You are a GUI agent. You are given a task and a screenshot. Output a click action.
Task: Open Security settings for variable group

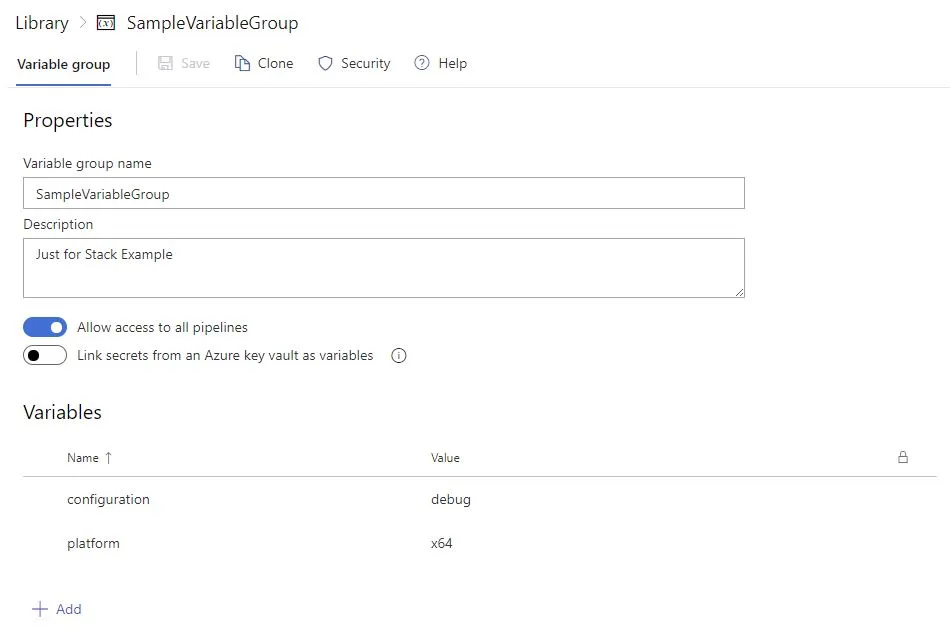(x=354, y=63)
